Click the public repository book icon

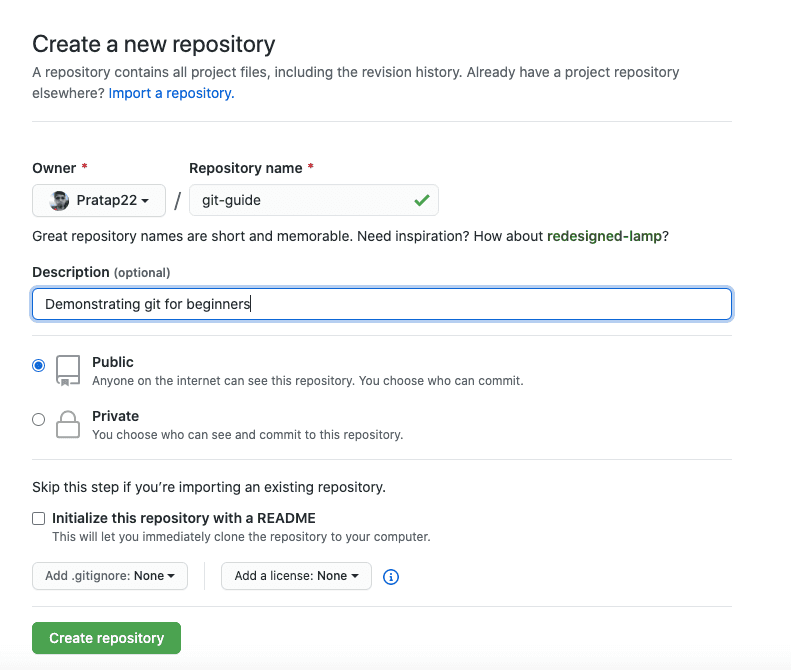coord(68,370)
